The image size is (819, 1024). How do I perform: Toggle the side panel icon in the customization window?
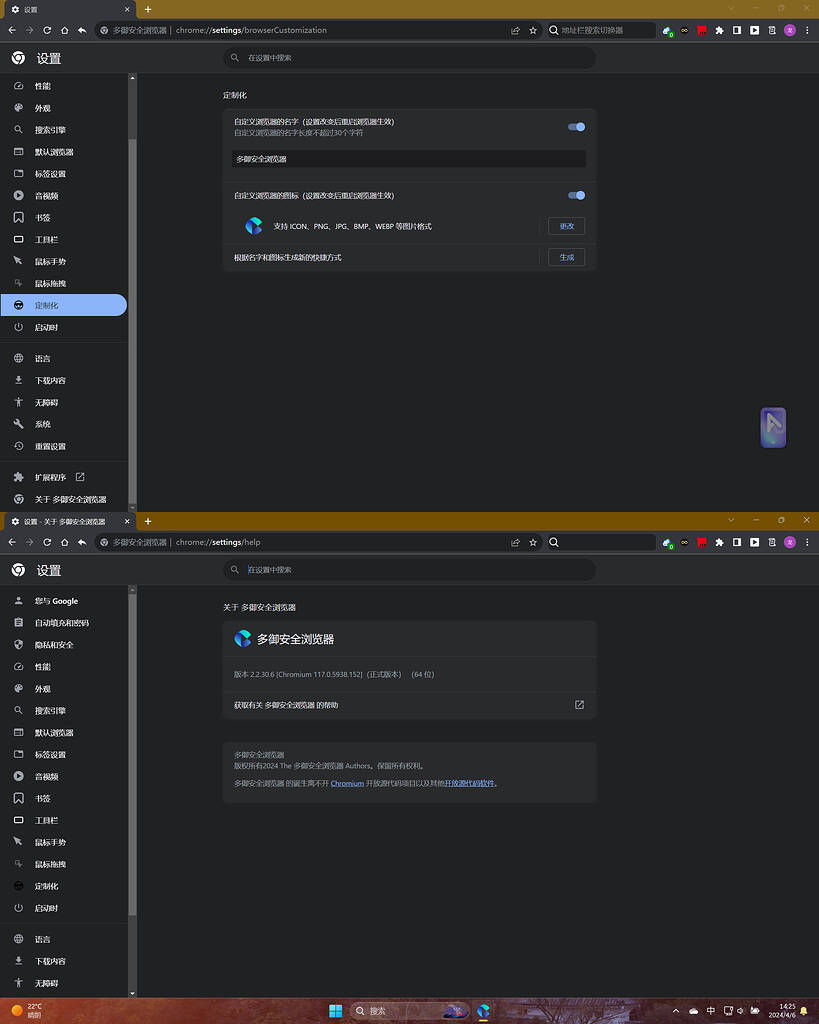click(x=737, y=30)
